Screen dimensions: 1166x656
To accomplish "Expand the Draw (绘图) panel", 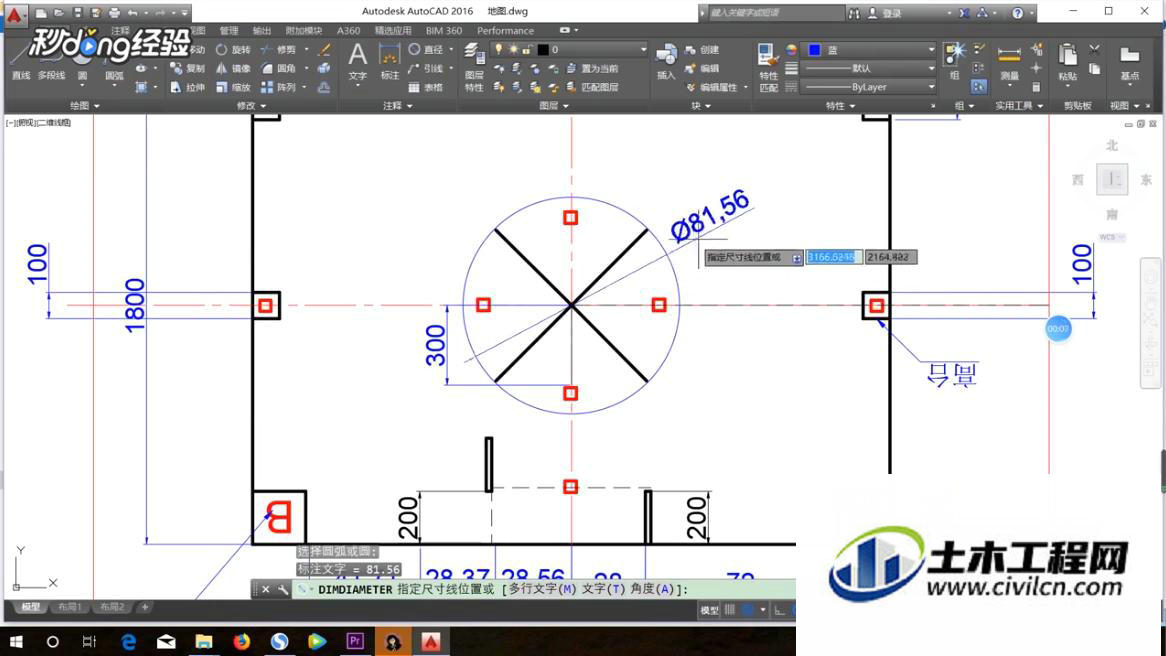I will [85, 106].
